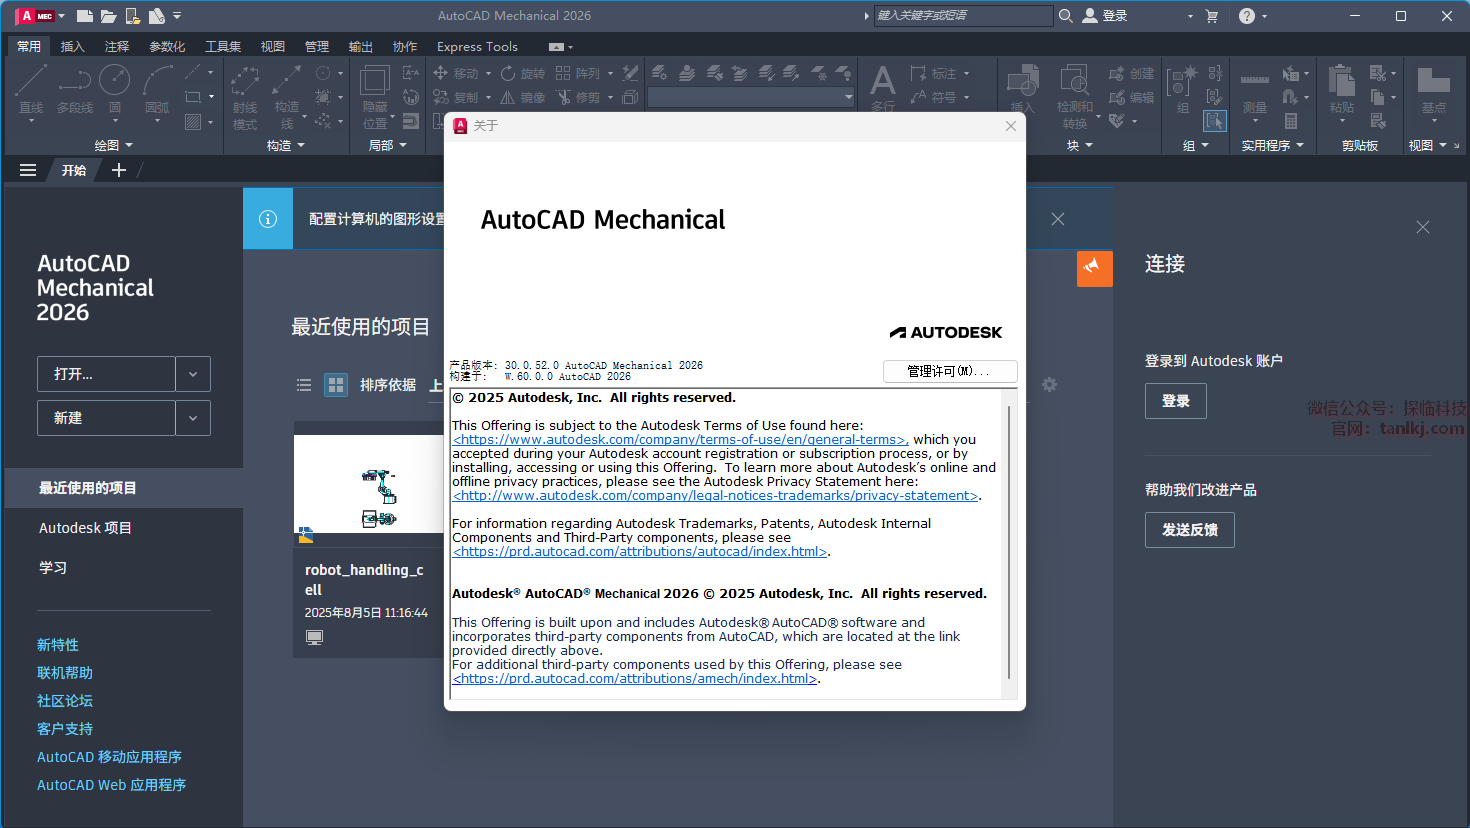Click the 管理许可(M)... button
The image size is (1470, 828).
[x=949, y=371]
